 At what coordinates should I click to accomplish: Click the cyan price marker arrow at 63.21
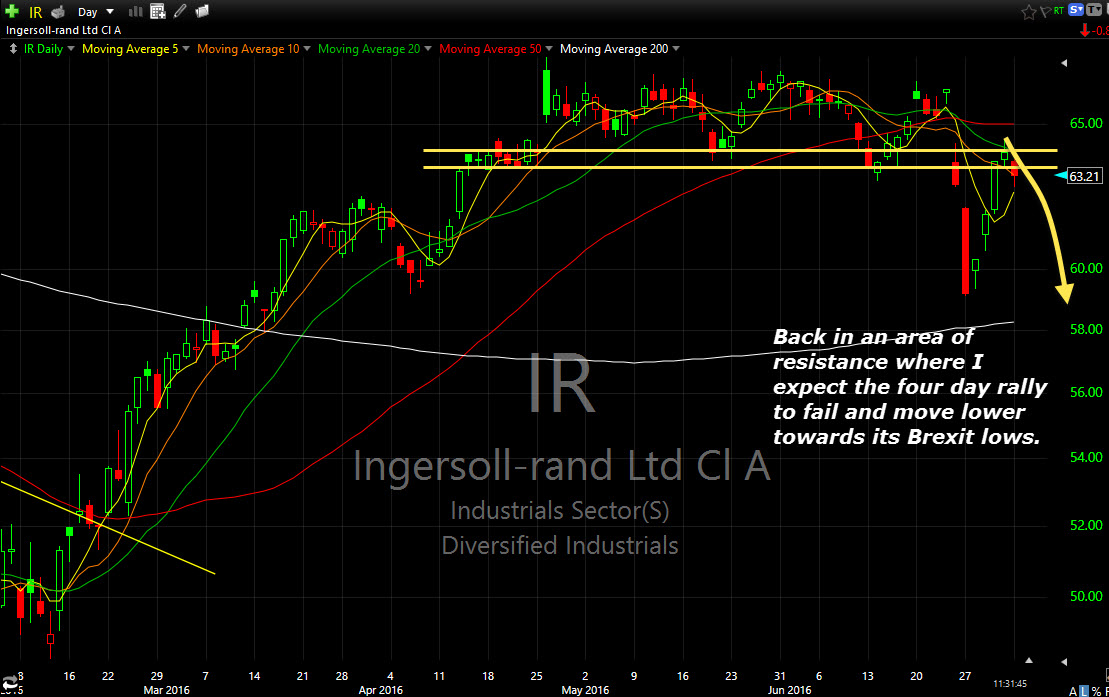(1061, 175)
